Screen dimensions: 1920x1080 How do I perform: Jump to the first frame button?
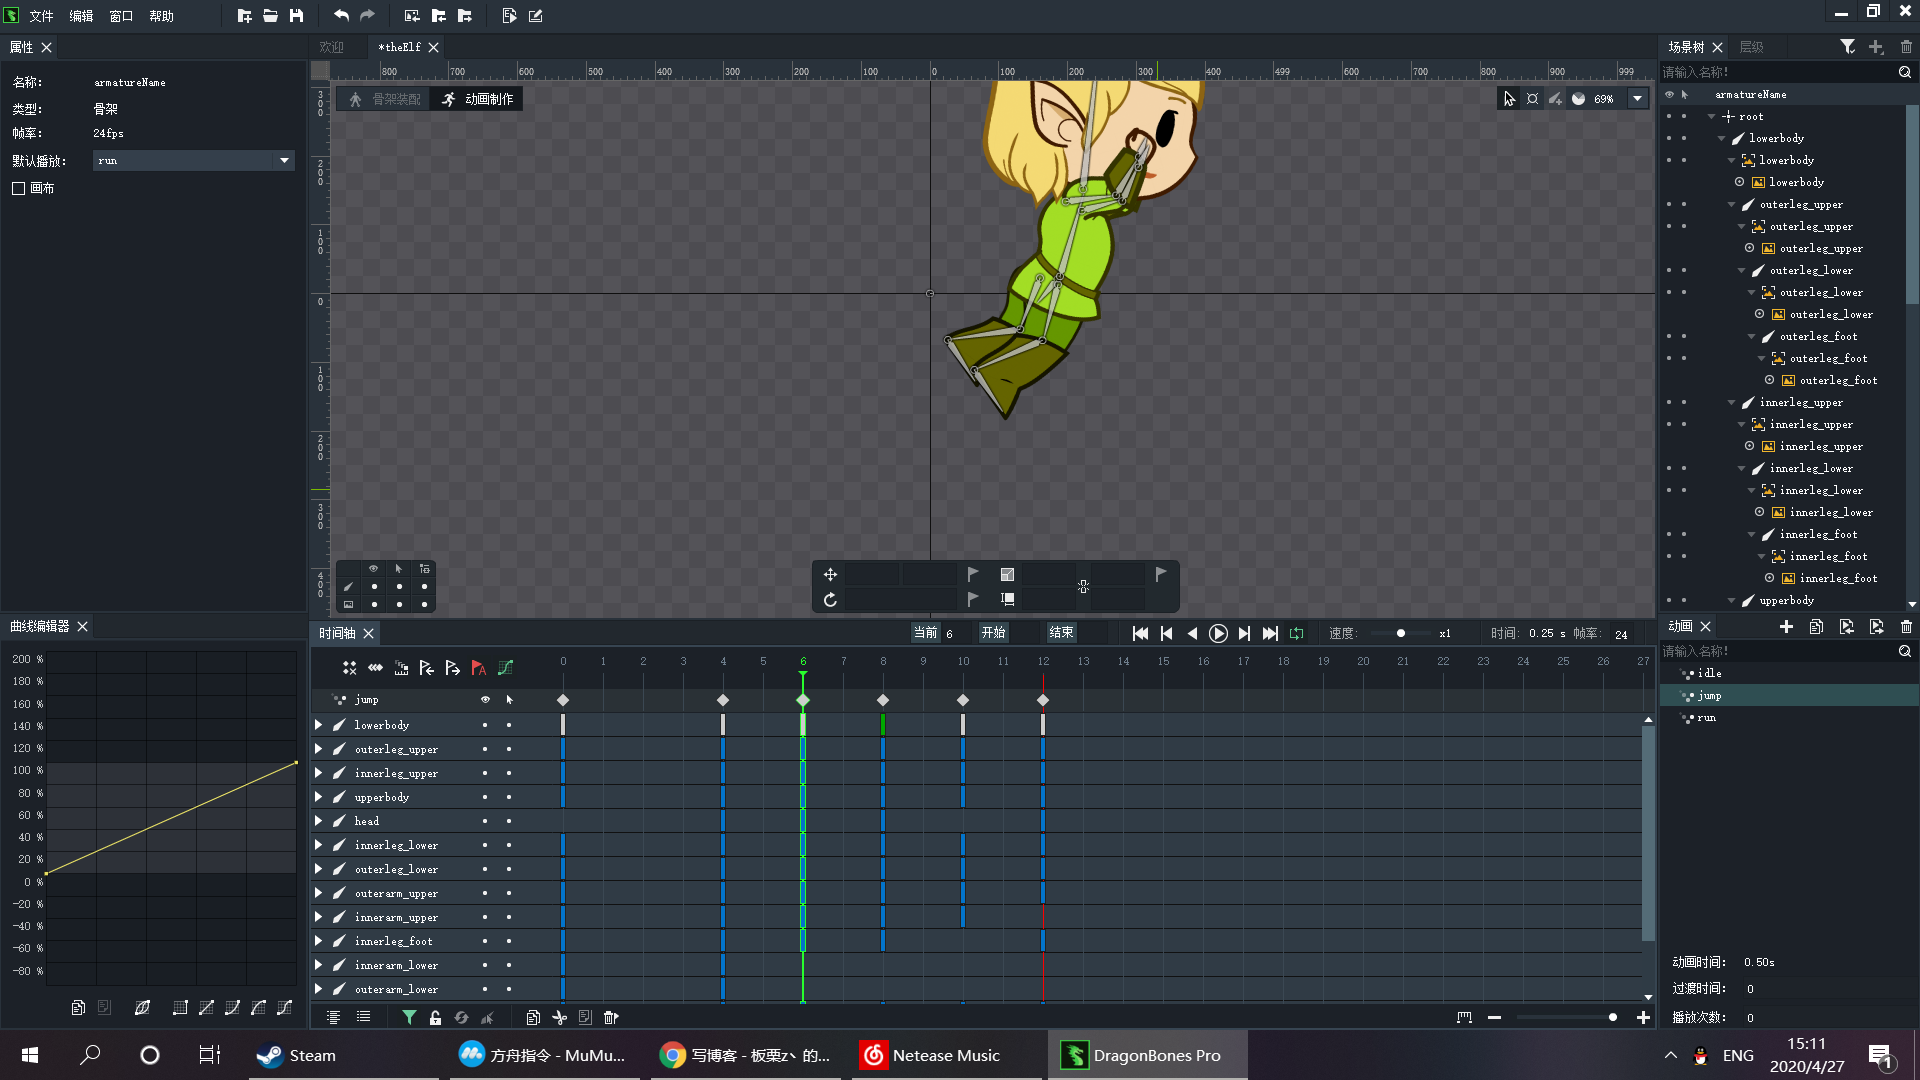tap(1140, 633)
